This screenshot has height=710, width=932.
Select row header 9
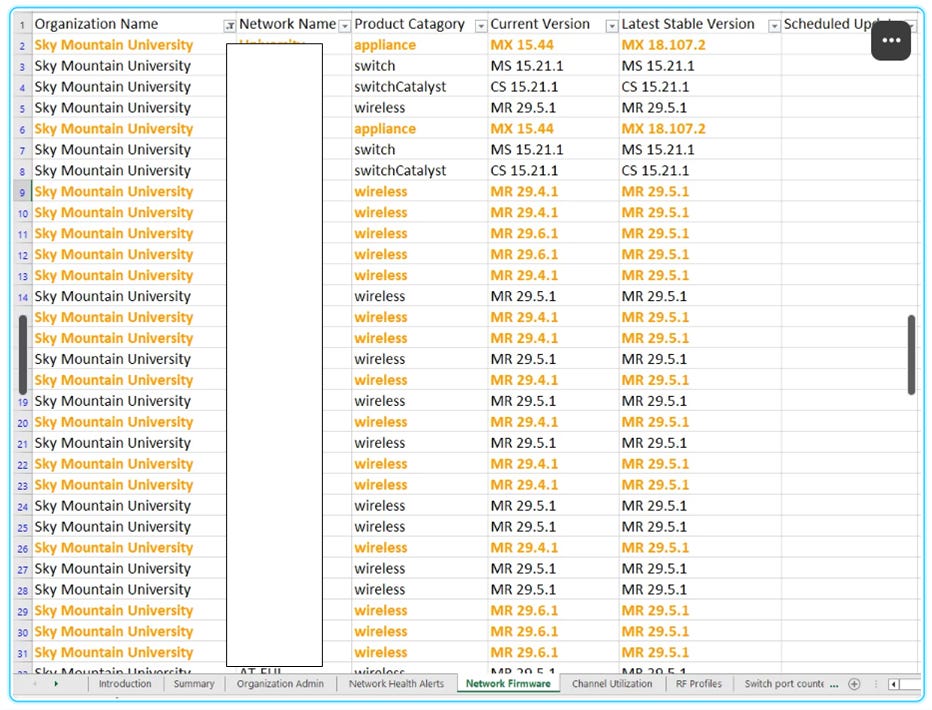tap(22, 193)
